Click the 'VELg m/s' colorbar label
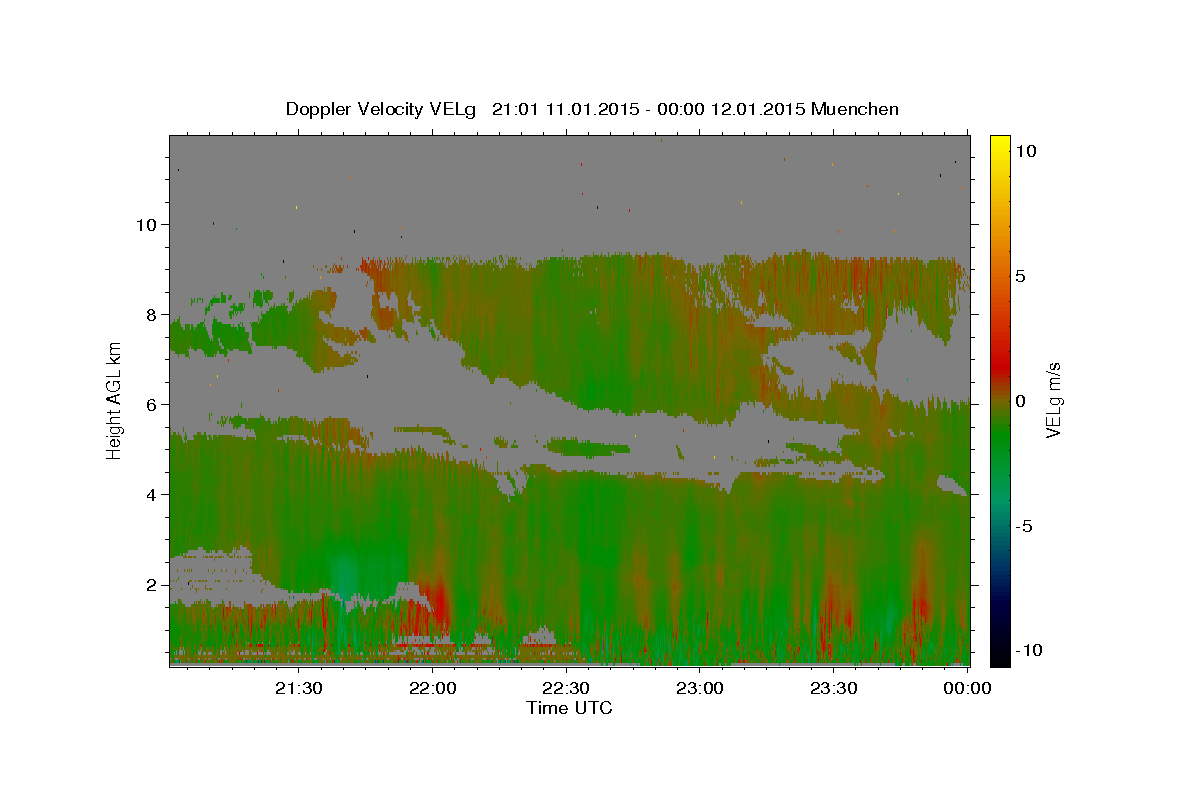1200x800 pixels. (x=1053, y=401)
